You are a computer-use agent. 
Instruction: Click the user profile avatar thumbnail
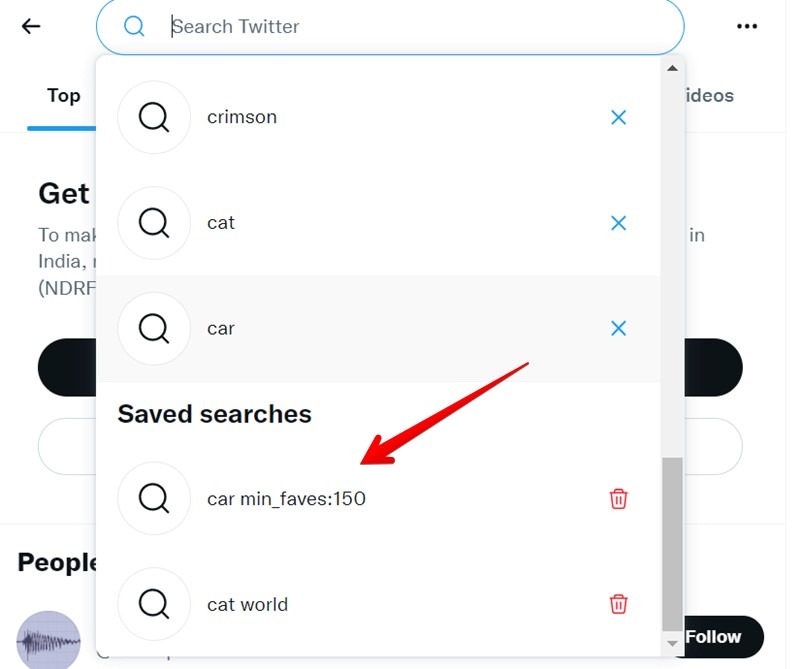47,640
